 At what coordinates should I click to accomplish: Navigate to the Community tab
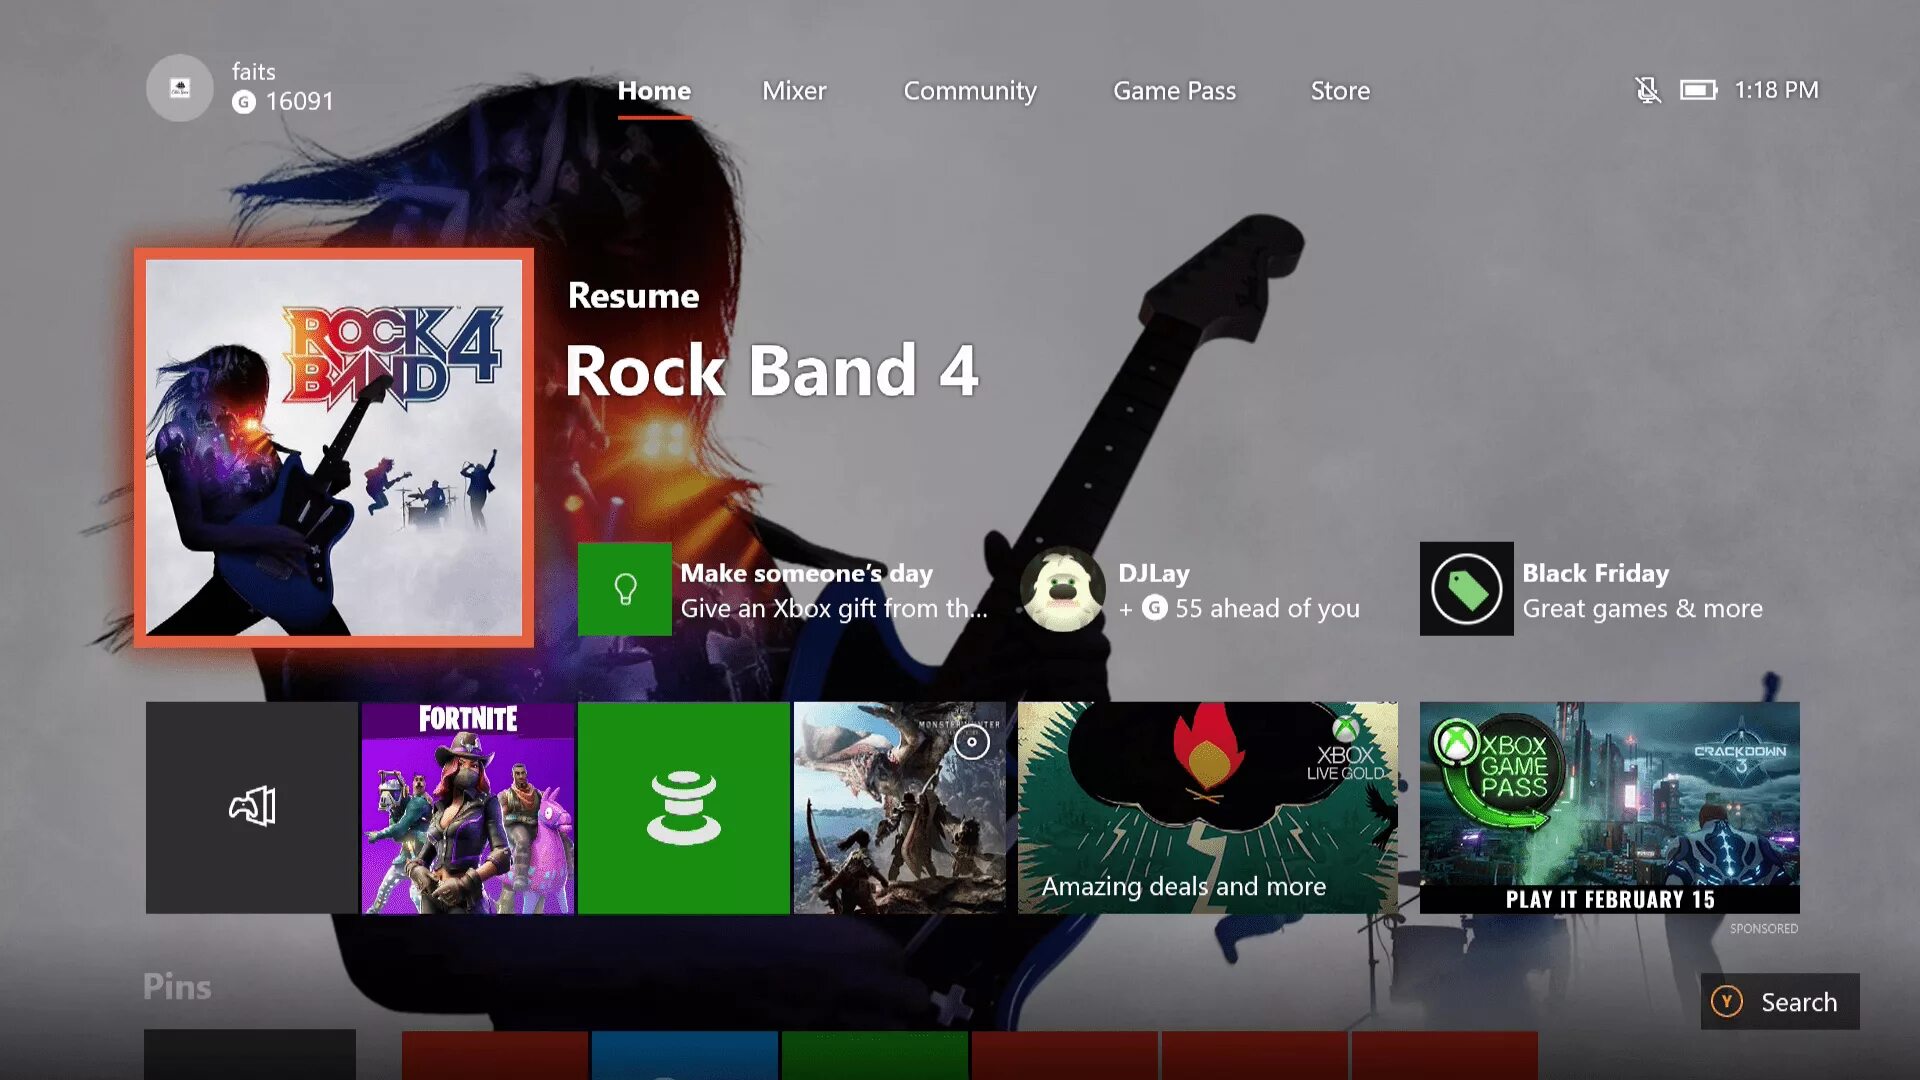[969, 90]
